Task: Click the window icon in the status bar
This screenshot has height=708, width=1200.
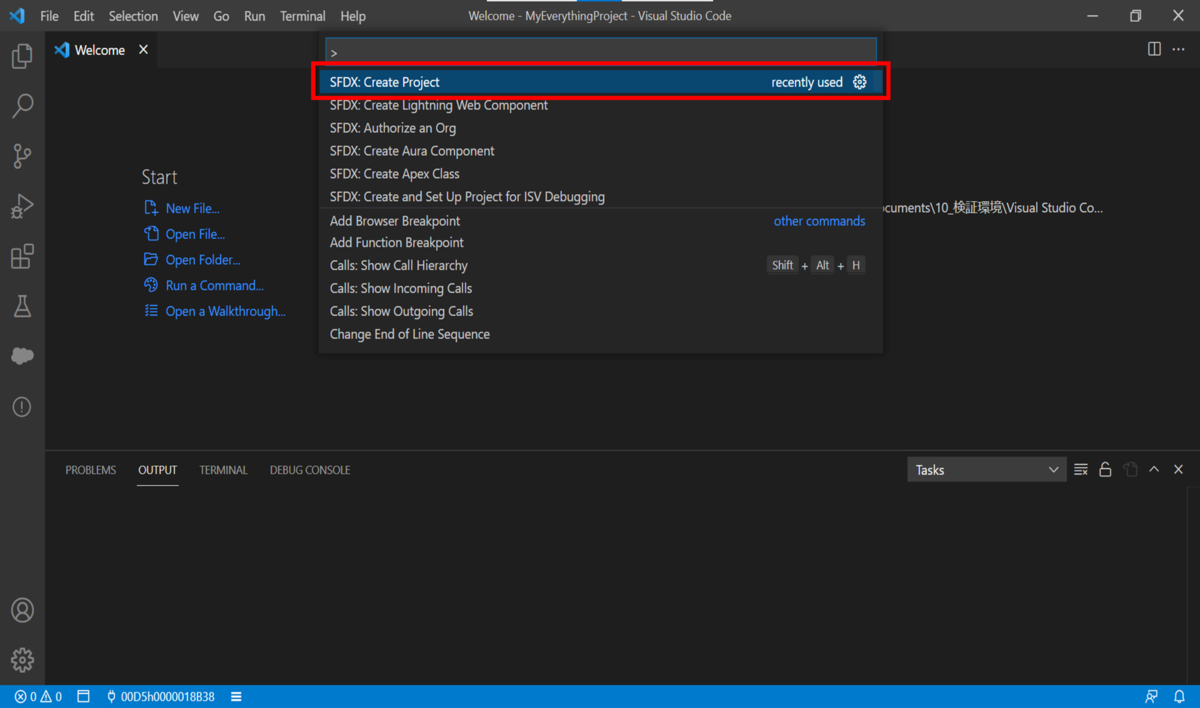Action: click(83, 697)
